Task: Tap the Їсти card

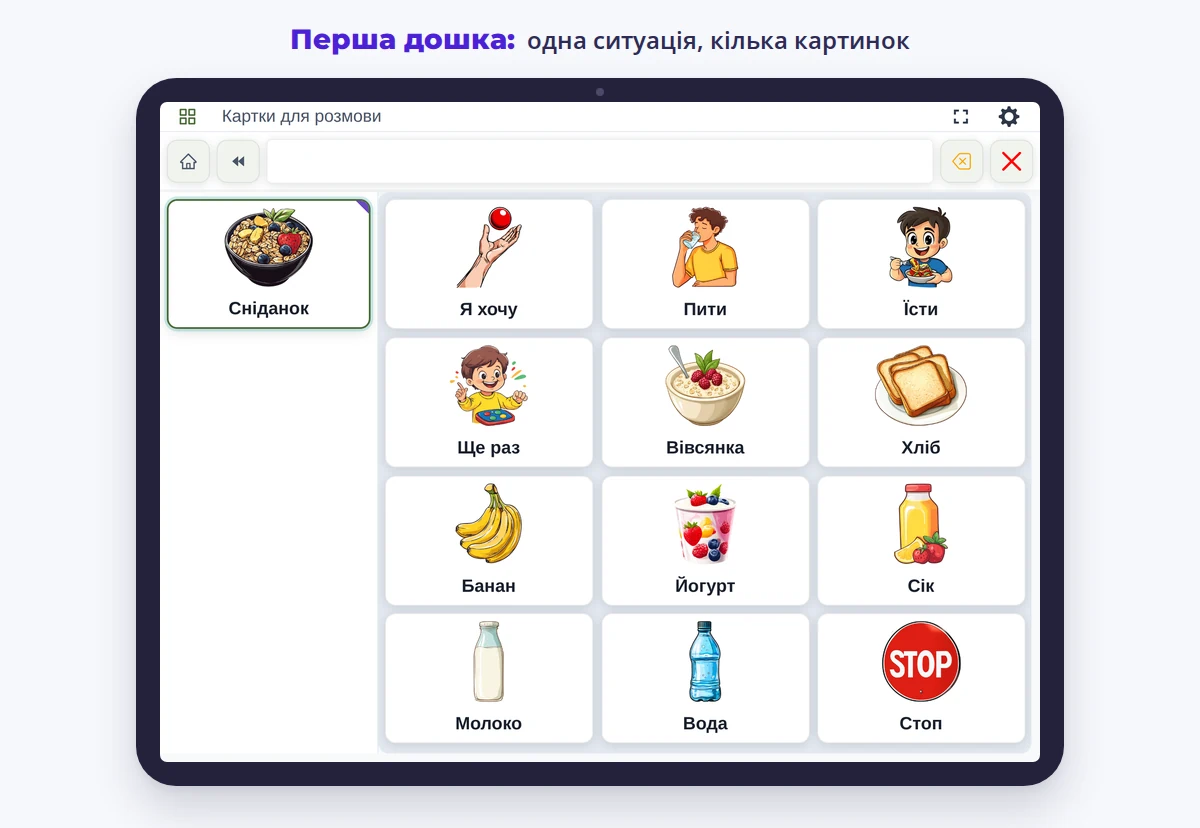Action: click(x=921, y=264)
